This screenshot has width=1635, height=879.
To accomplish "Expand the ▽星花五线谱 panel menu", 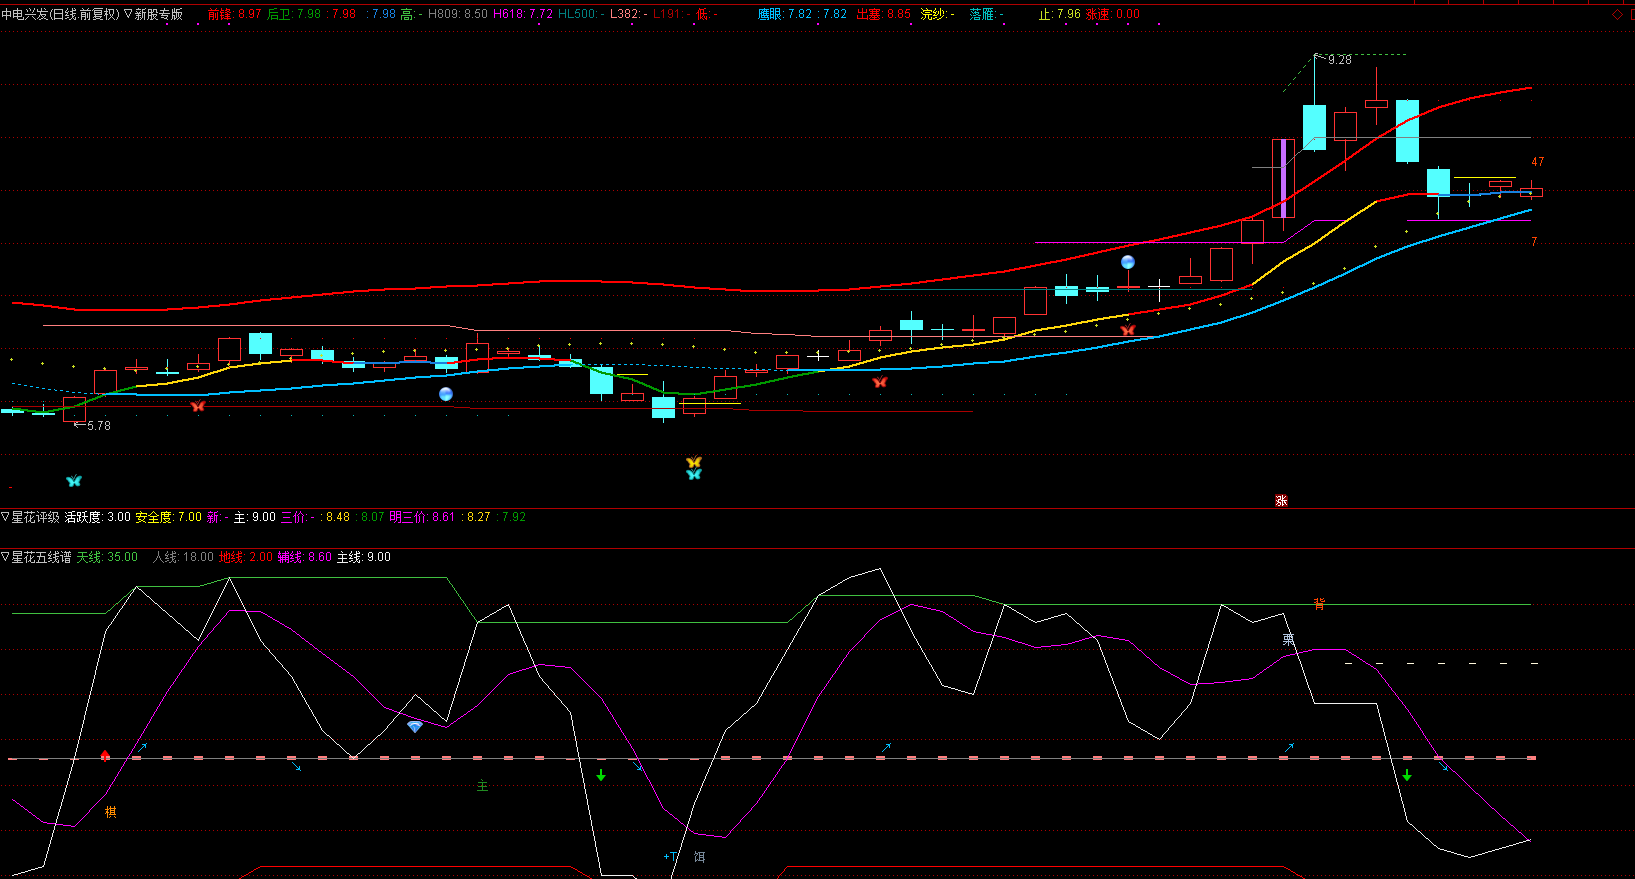I will (x=36, y=557).
